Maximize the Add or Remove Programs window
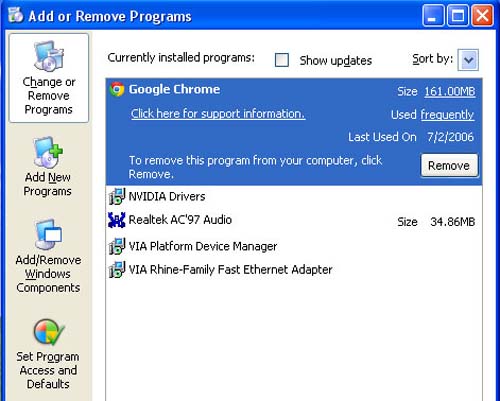The image size is (500, 401). [x=458, y=15]
